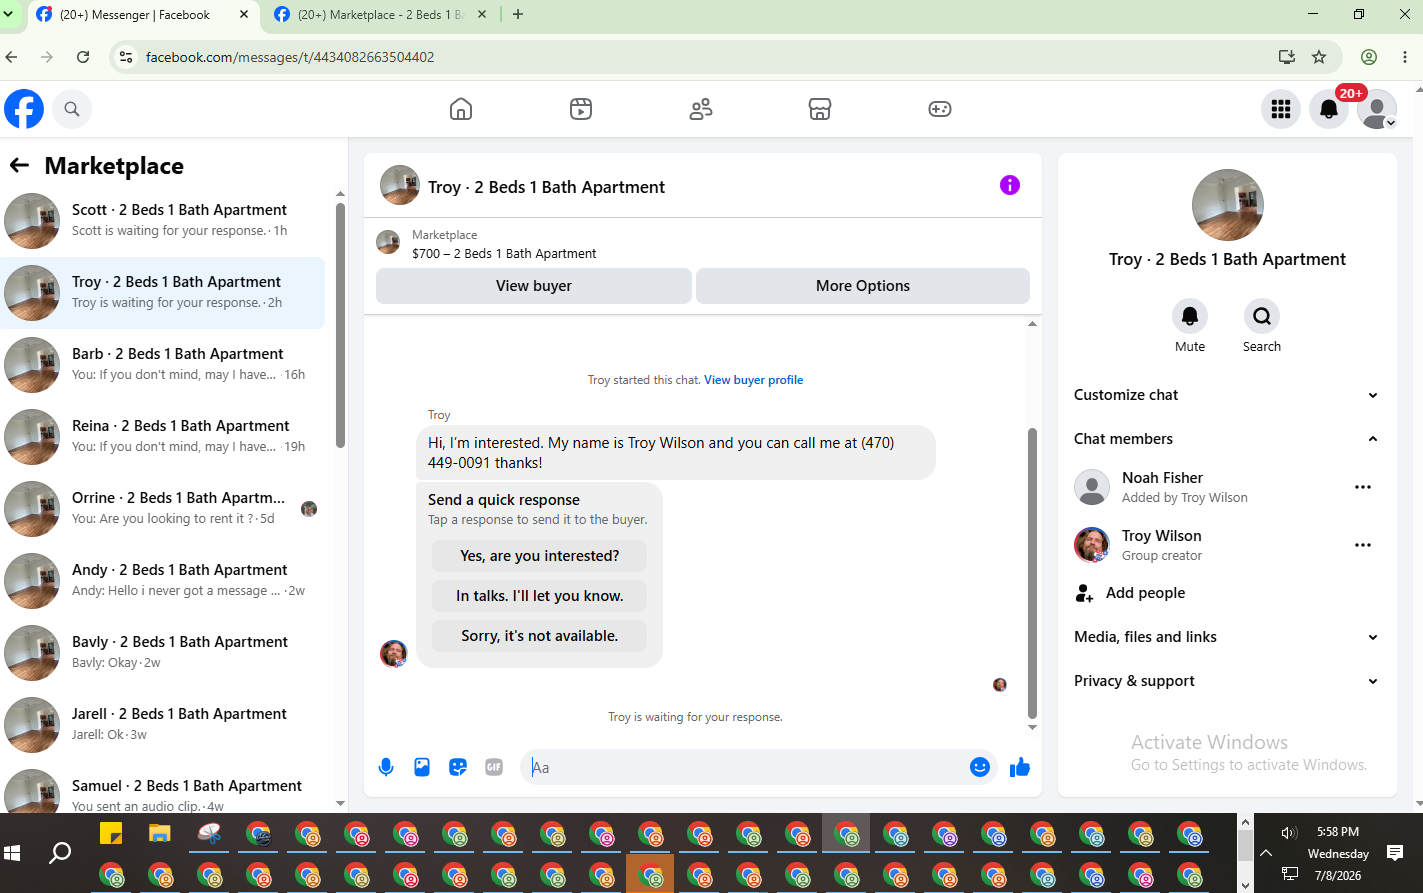Viewport: 1423px width, 893px height.
Task: Switch to the Marketplace 2 Beds browser tab
Action: pos(381,15)
